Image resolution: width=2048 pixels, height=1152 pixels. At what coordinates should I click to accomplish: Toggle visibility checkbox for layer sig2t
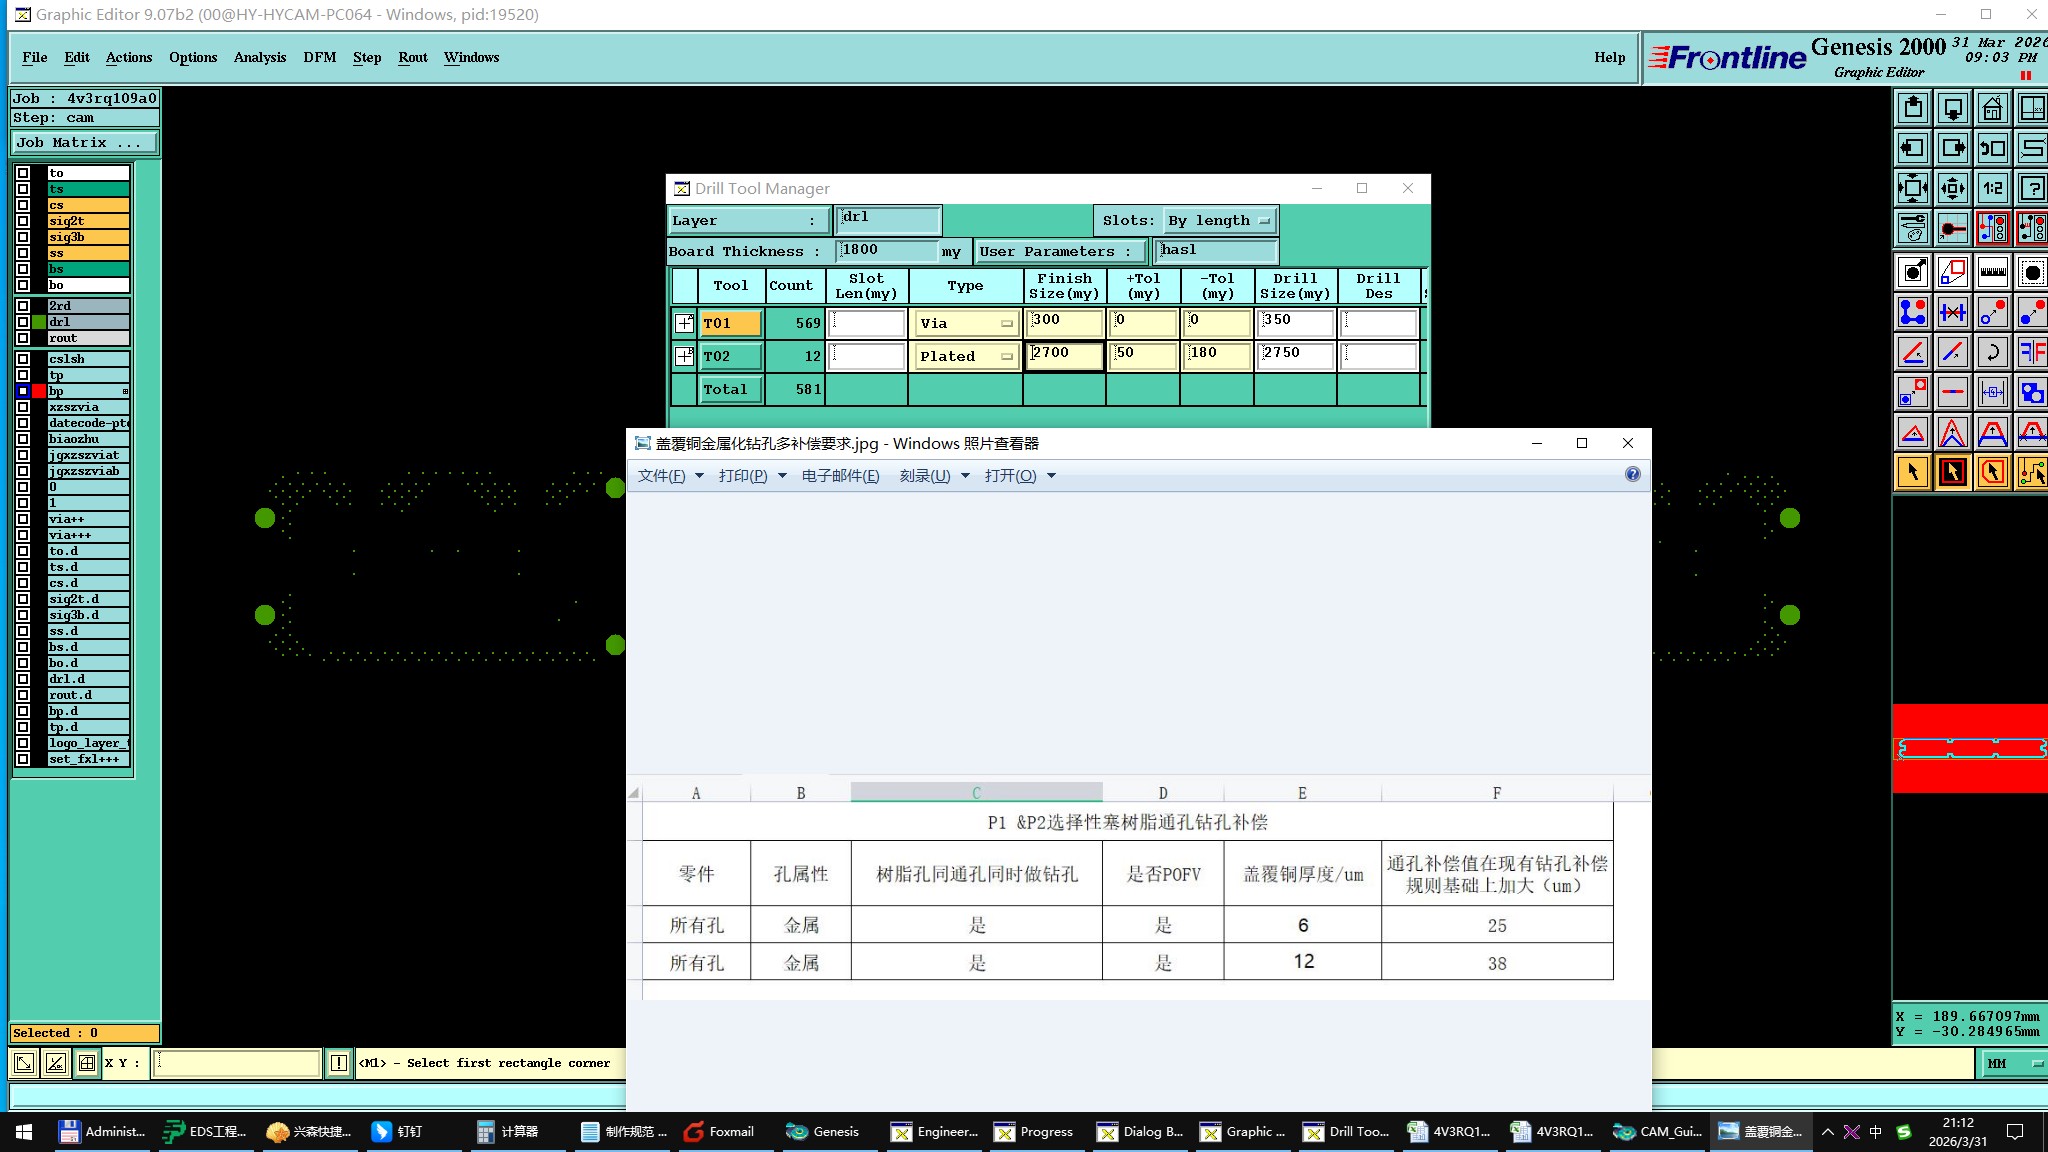pyautogui.click(x=23, y=221)
